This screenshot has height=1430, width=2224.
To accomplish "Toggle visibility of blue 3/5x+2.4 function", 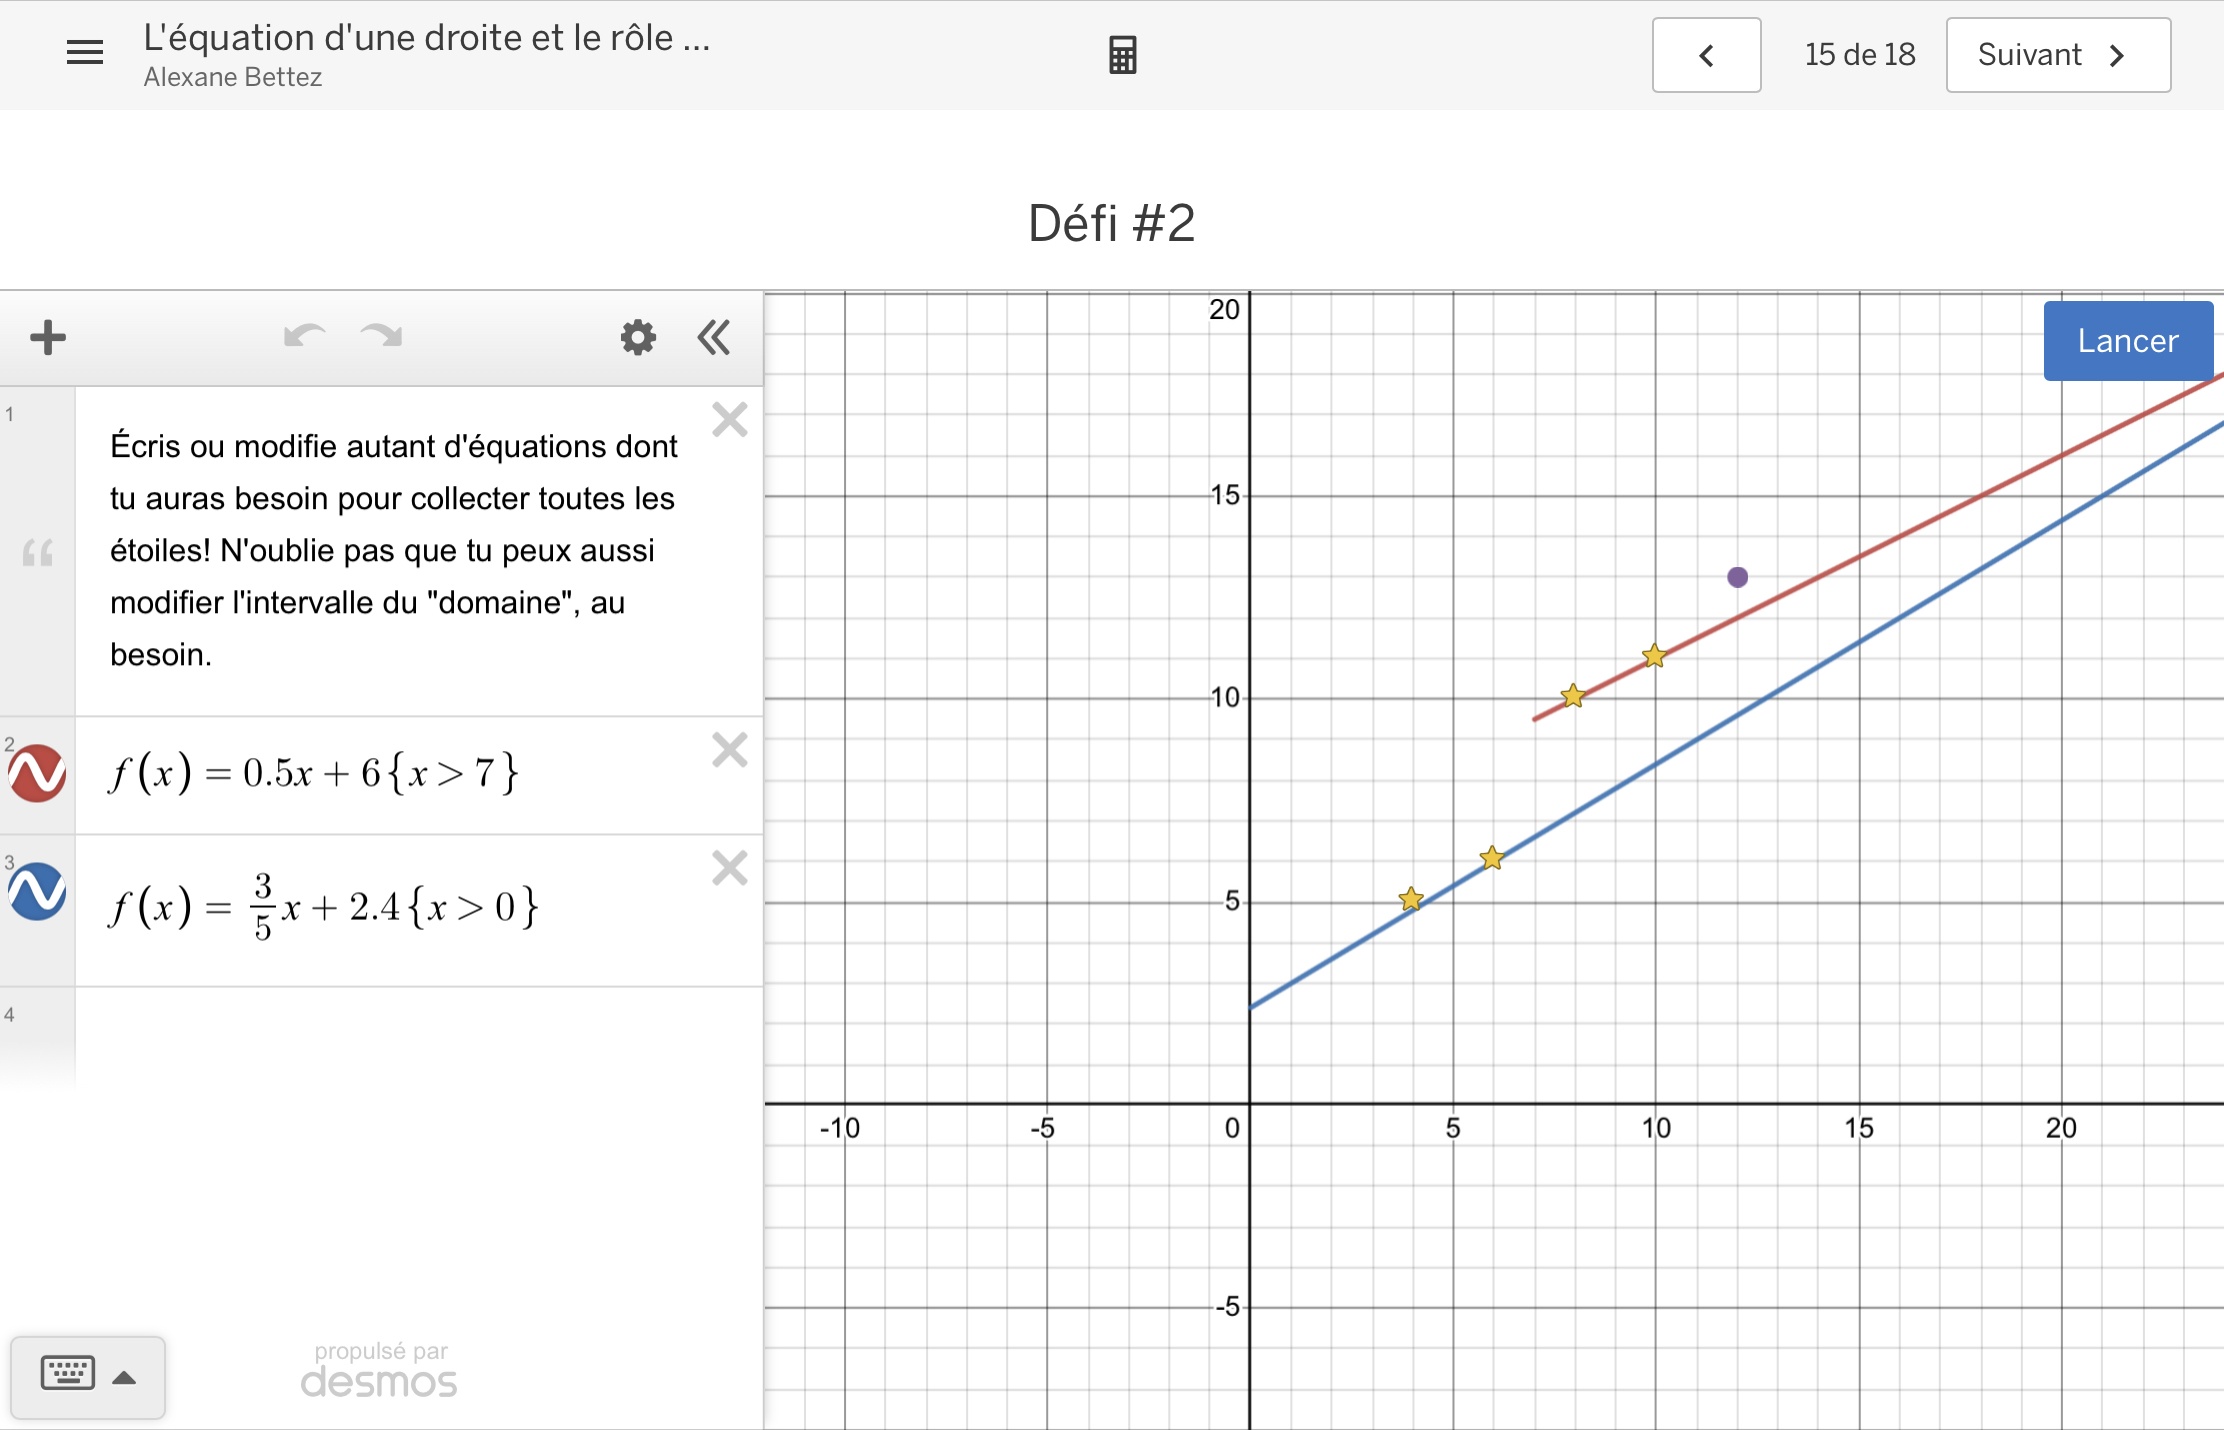I will [x=38, y=891].
